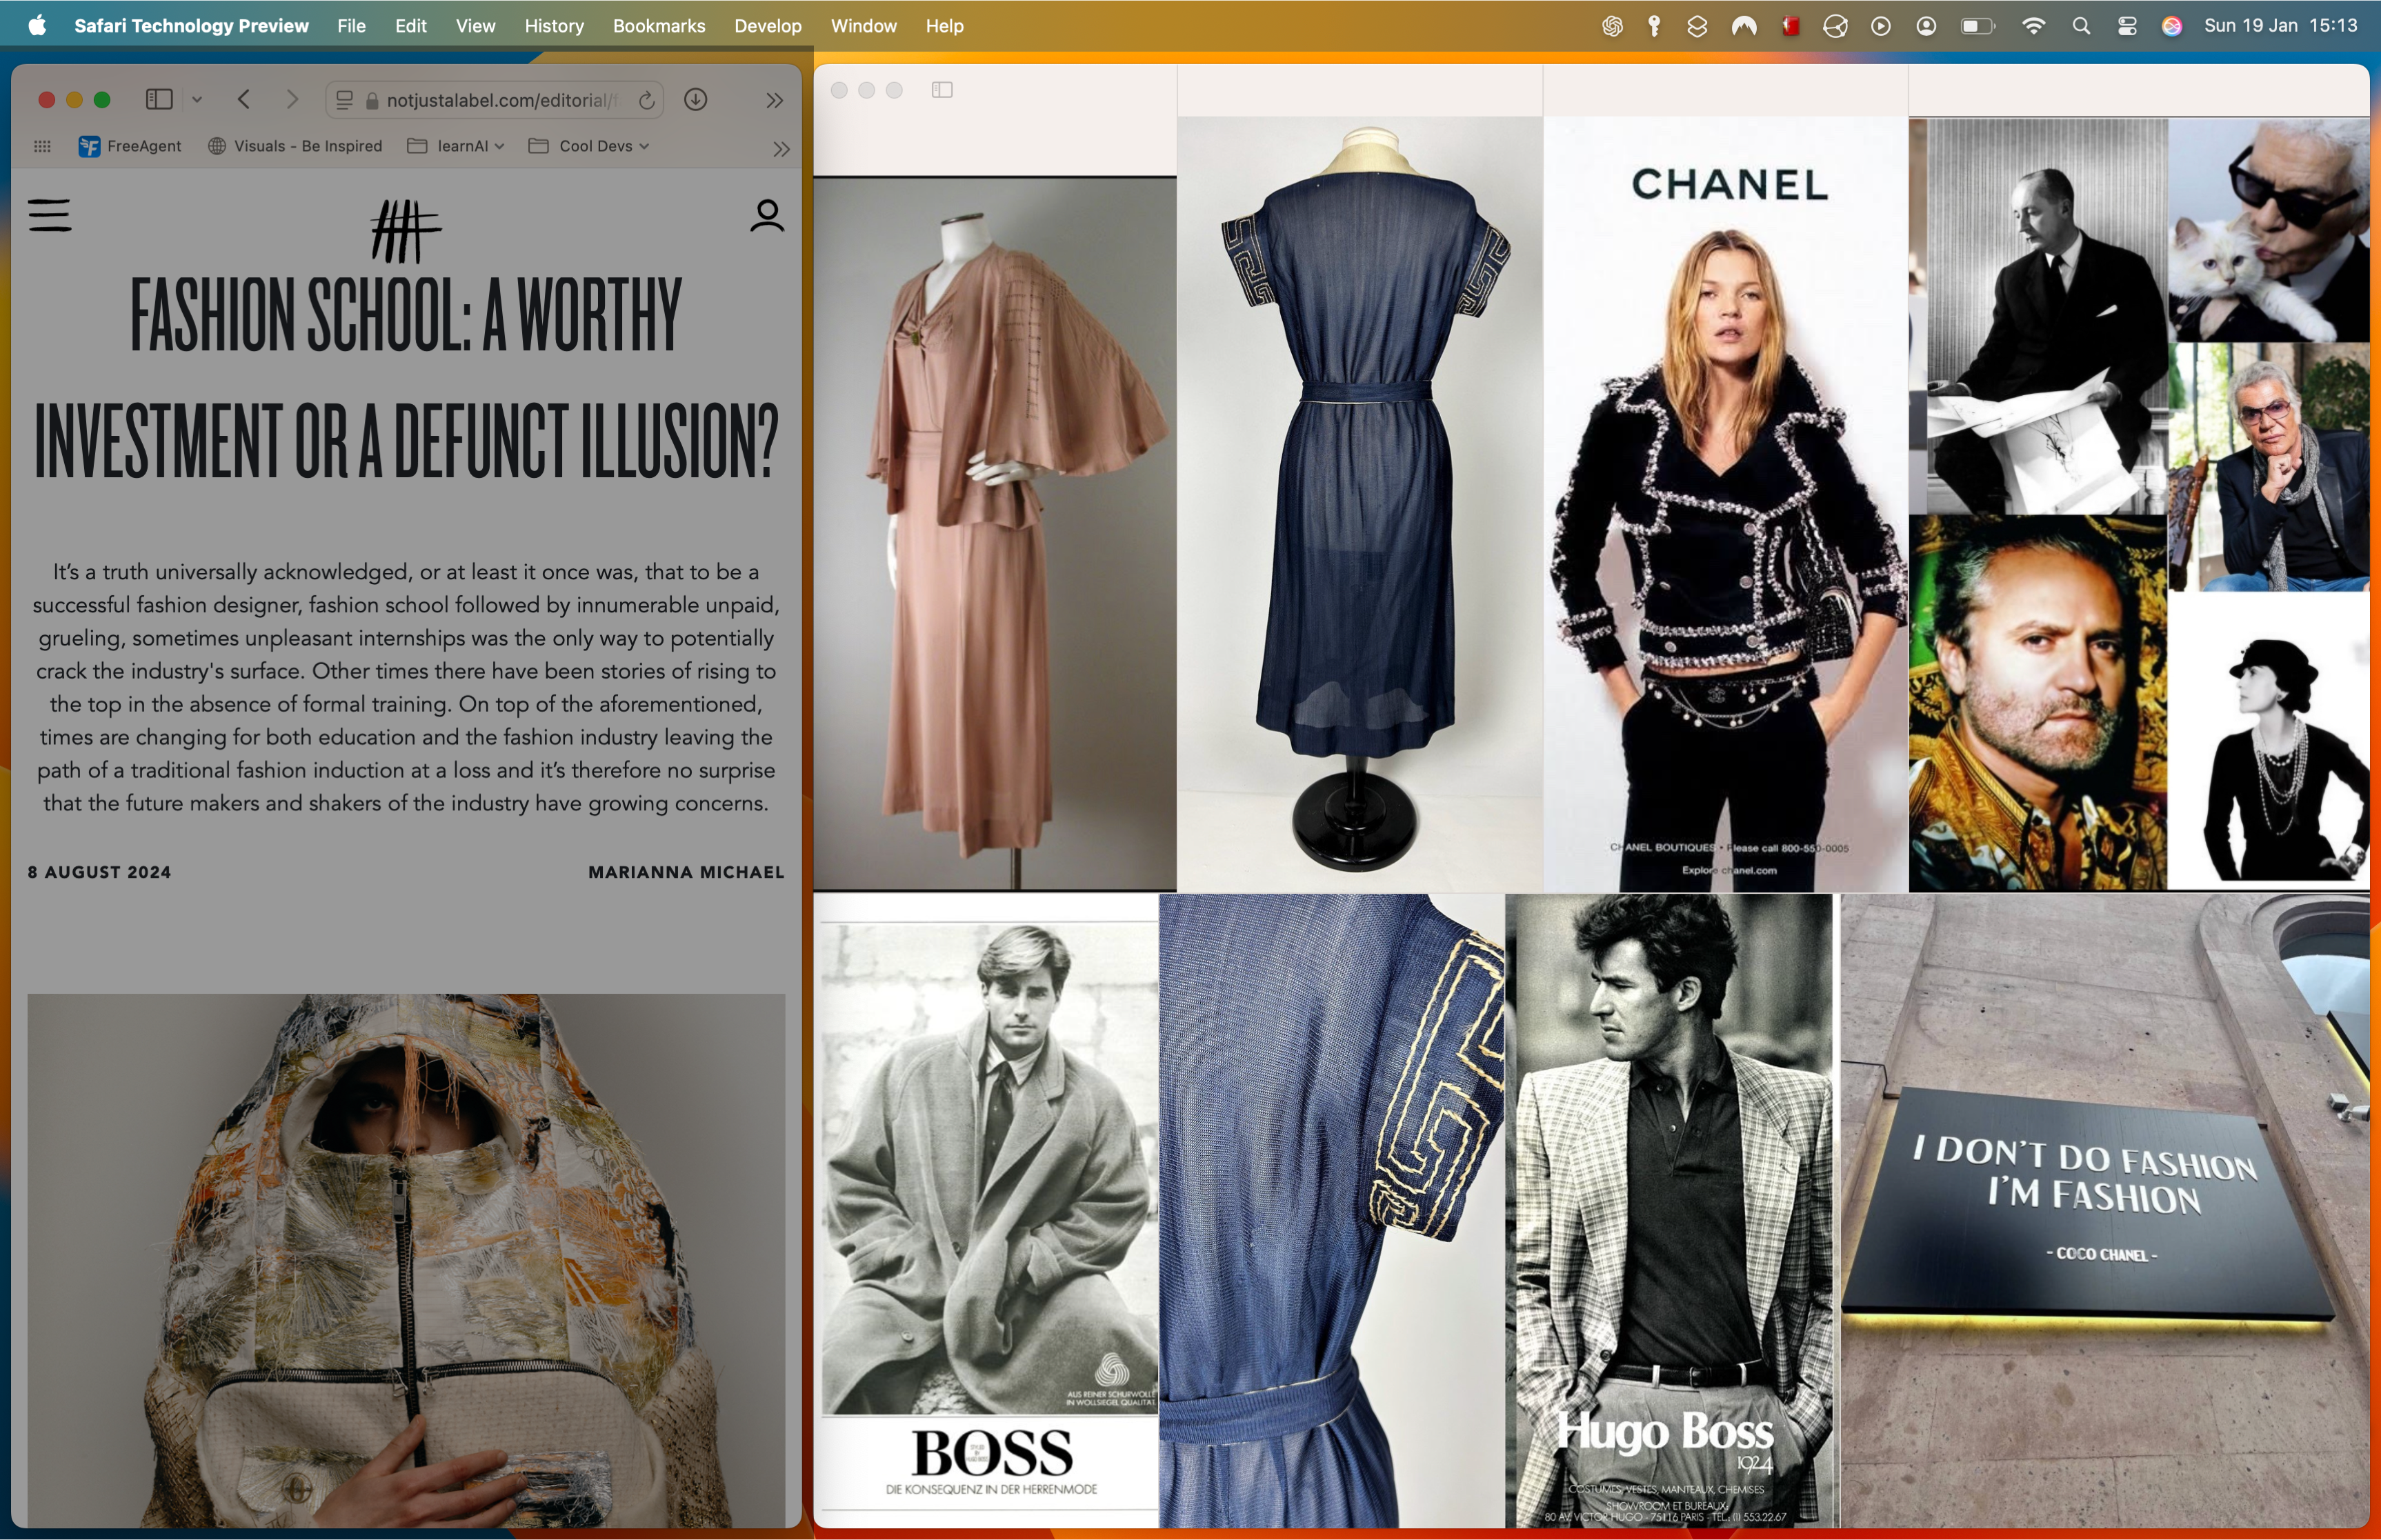Screen dimensions: 2381x1540
Task: Reload the notjustalabel page
Action: coord(647,100)
